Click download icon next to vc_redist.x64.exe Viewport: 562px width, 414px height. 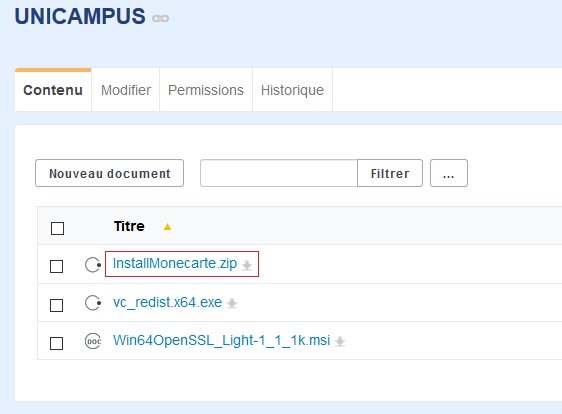pos(232,303)
